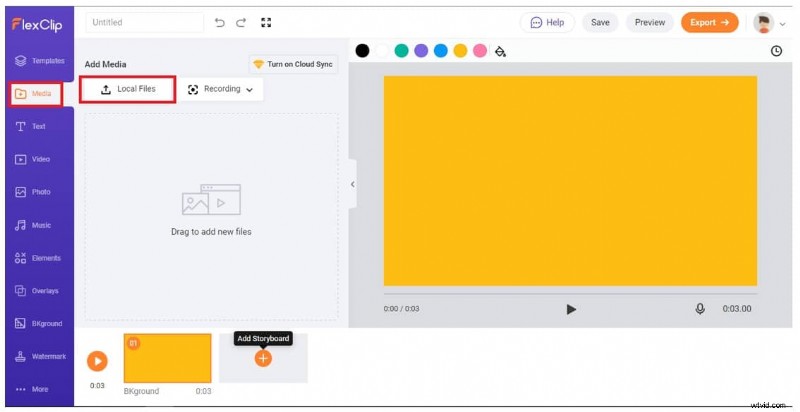This screenshot has width=800, height=412.
Task: Play the preview video
Action: pos(571,309)
